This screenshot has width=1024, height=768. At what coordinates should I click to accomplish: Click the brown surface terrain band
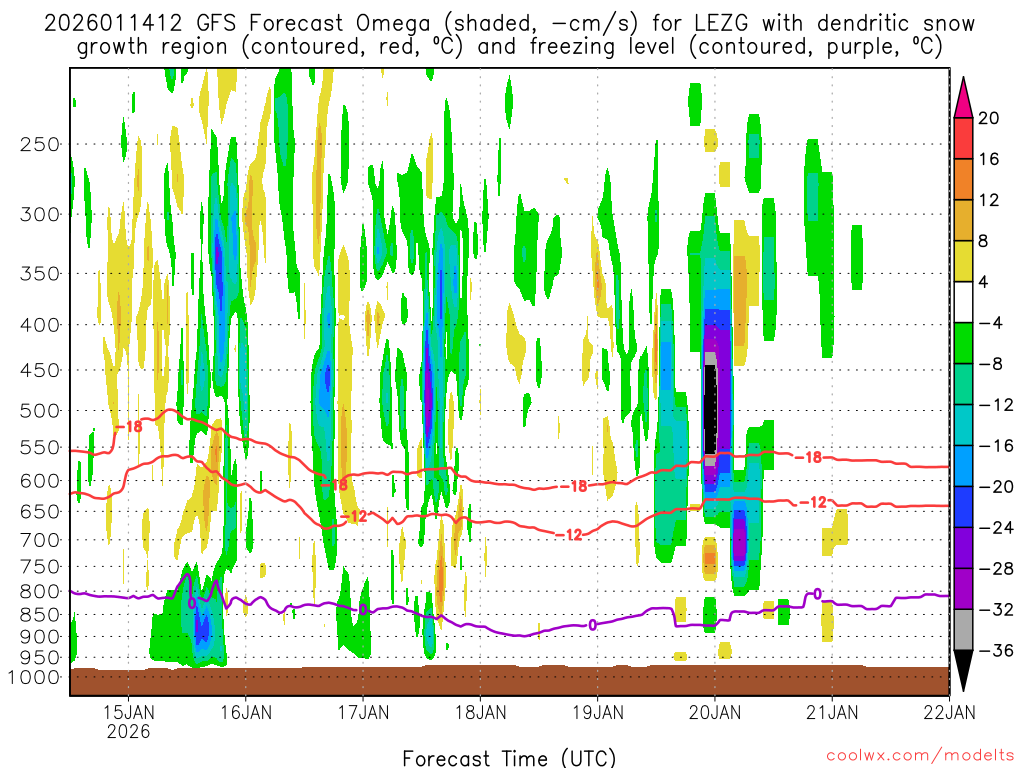click(x=509, y=681)
